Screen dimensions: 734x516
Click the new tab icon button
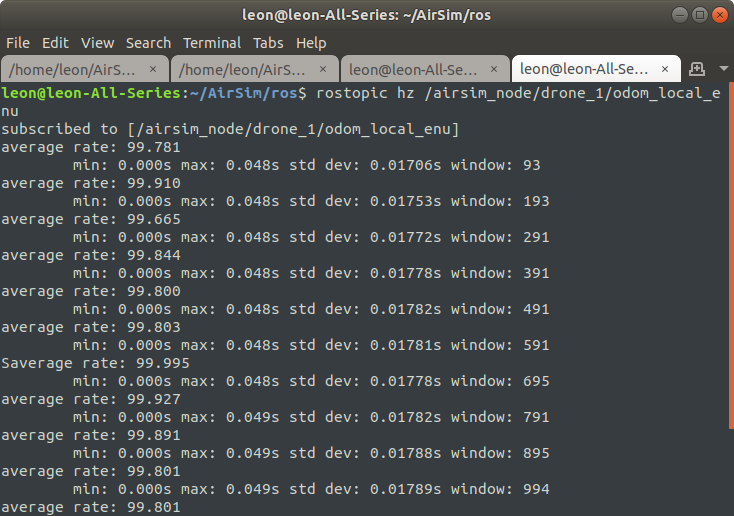point(698,69)
